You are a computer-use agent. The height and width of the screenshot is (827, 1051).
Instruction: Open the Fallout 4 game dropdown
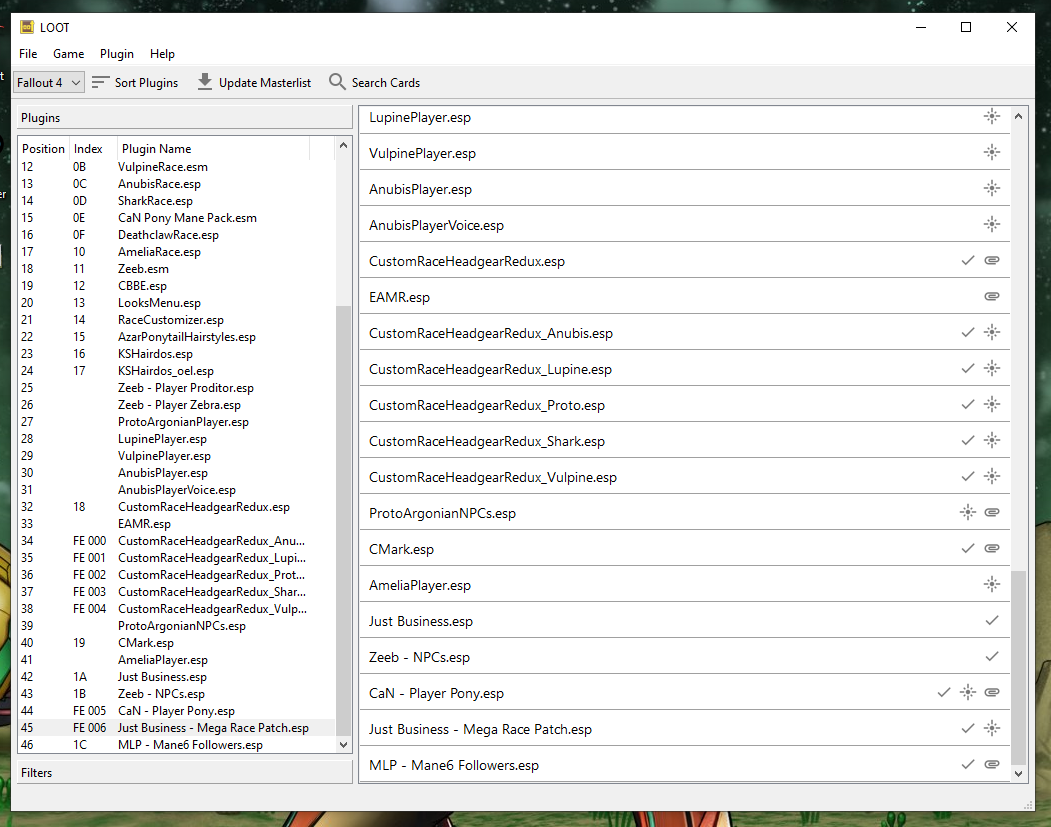[49, 82]
